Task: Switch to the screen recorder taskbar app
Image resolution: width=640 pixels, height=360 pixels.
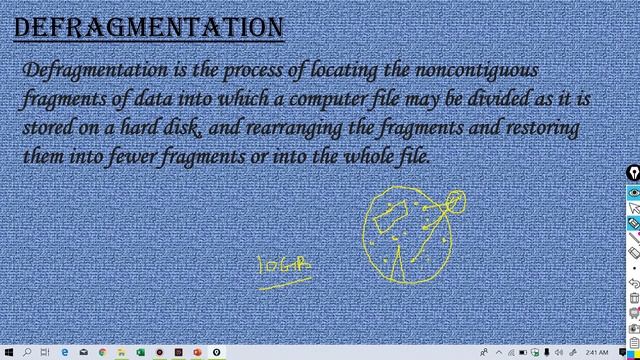Action: click(x=160, y=352)
